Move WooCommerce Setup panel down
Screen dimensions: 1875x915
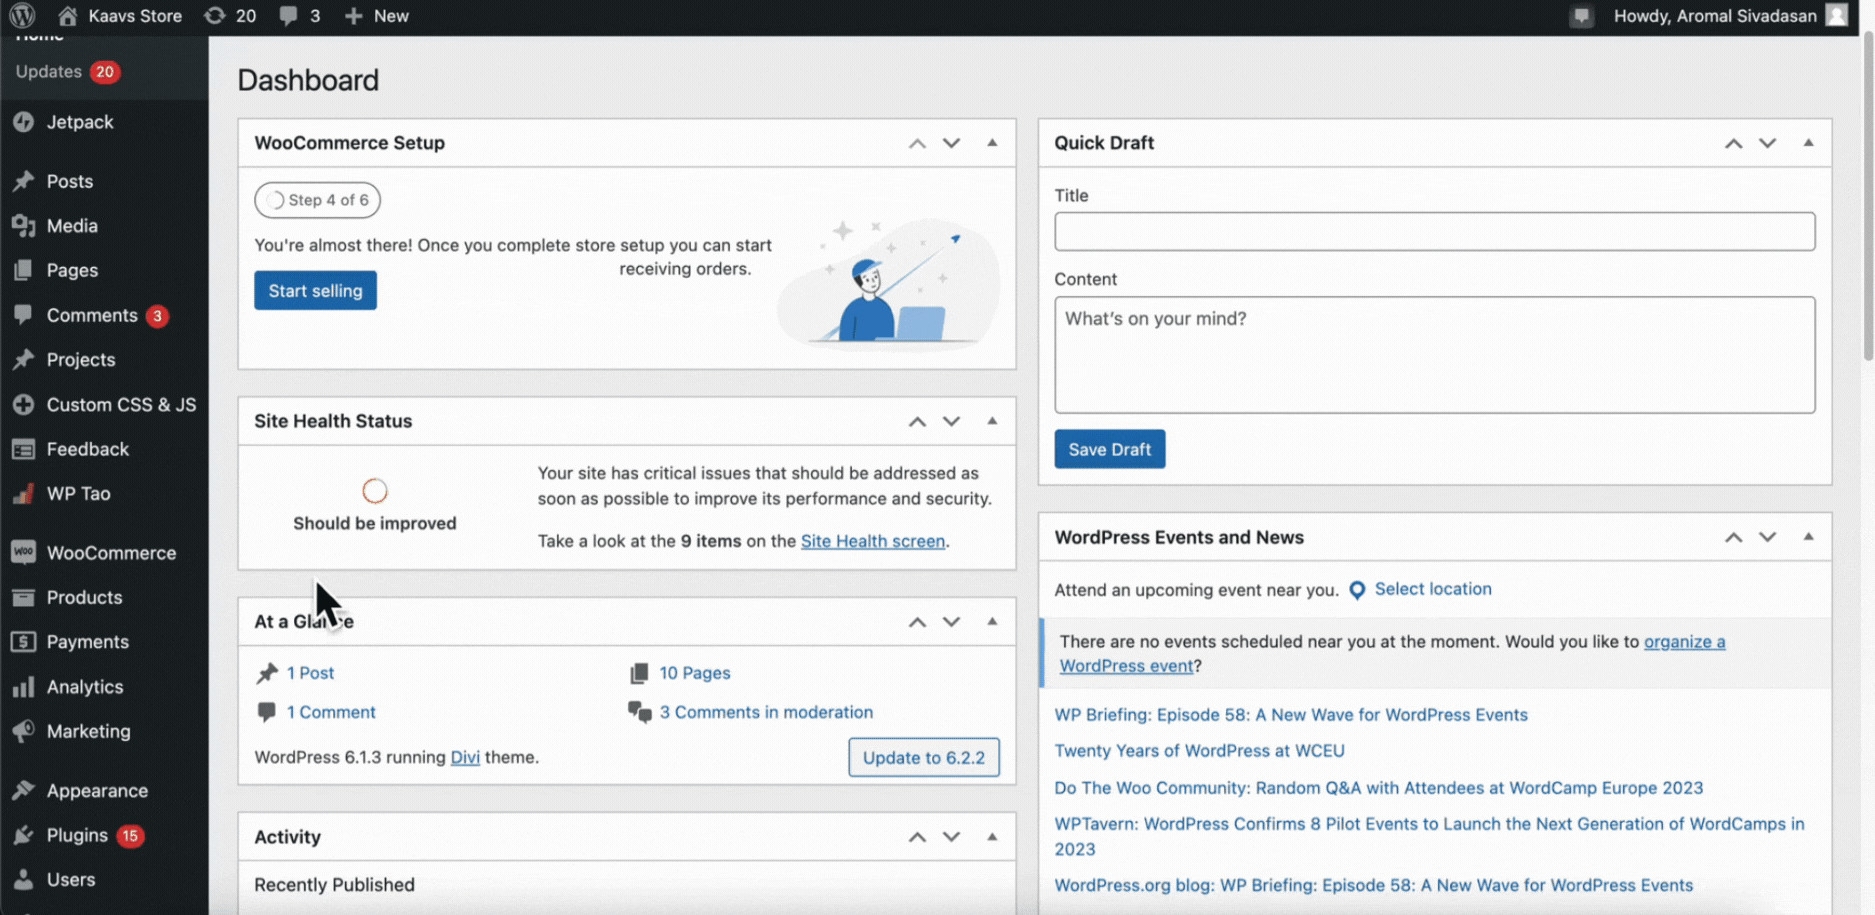tap(951, 143)
